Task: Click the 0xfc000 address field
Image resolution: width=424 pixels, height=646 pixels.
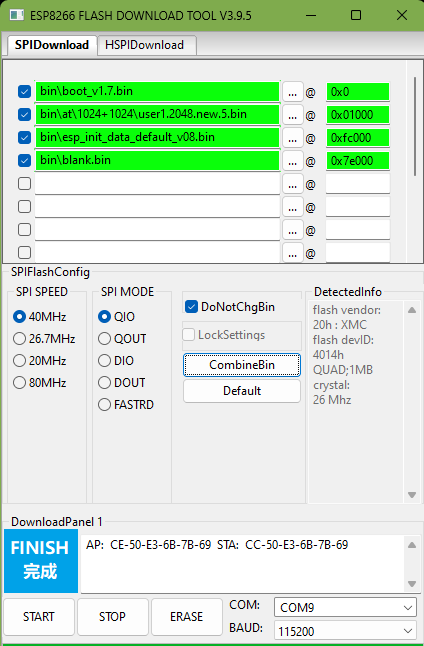Action: coord(358,138)
